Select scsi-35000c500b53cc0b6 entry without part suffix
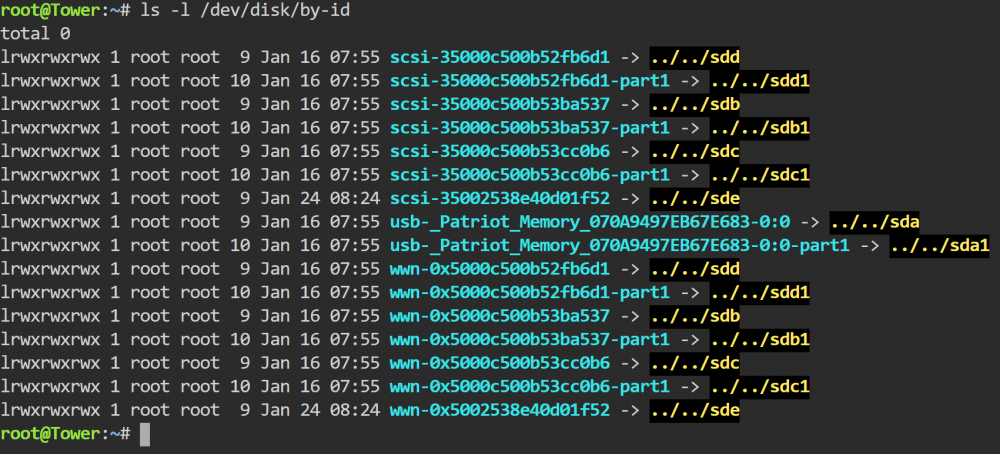1000x454 pixels. [499, 152]
